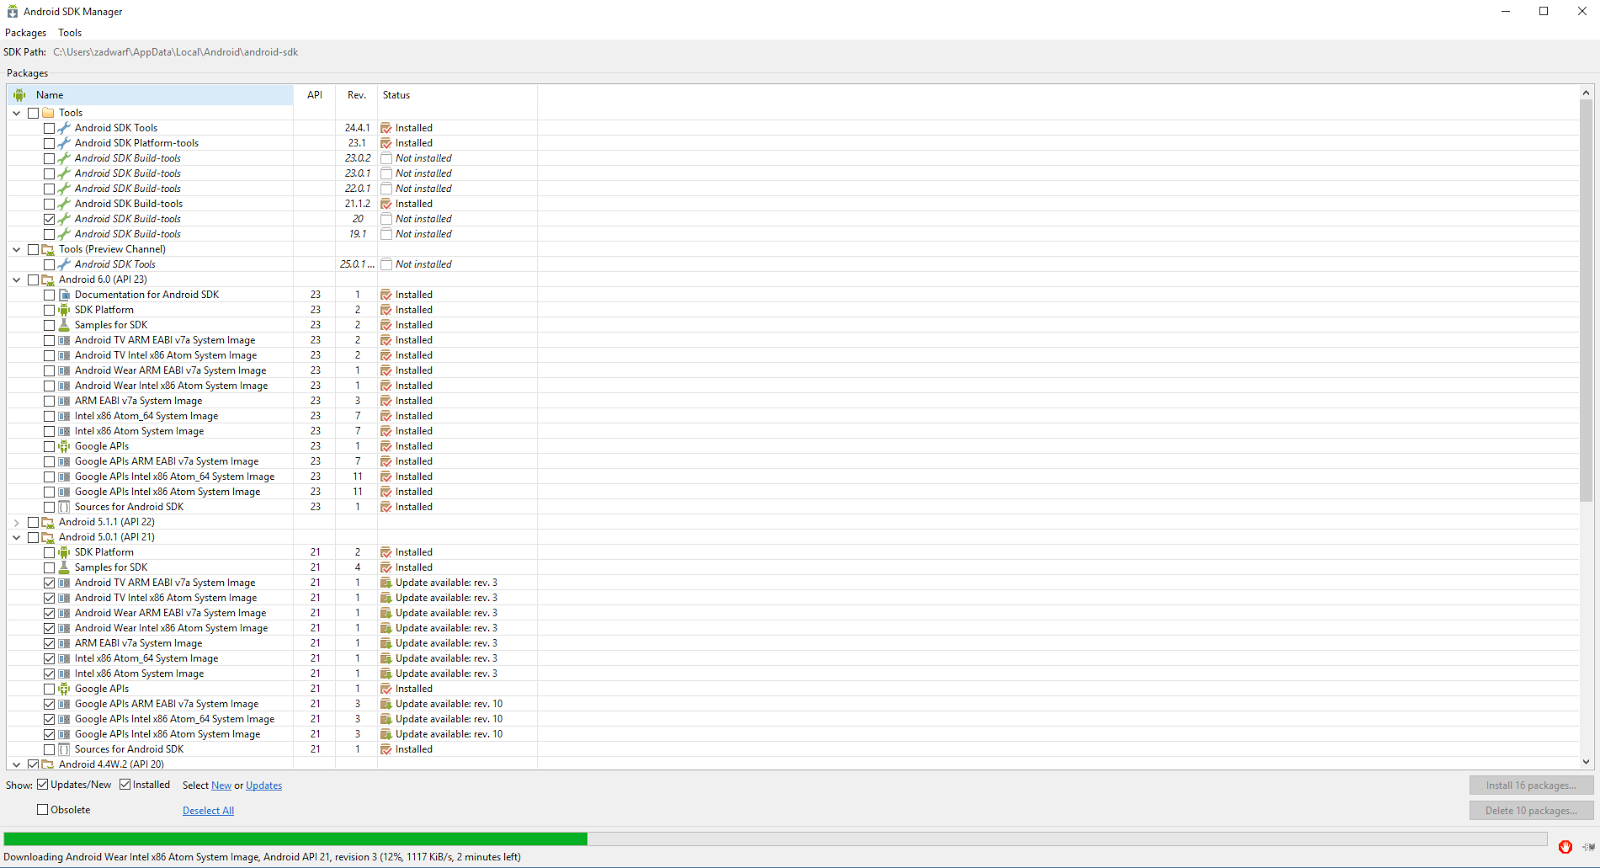Image resolution: width=1600 pixels, height=868 pixels.
Task: Select the Google APIs Intel x86 Atom_64 API 23 row
Action: coord(272,477)
